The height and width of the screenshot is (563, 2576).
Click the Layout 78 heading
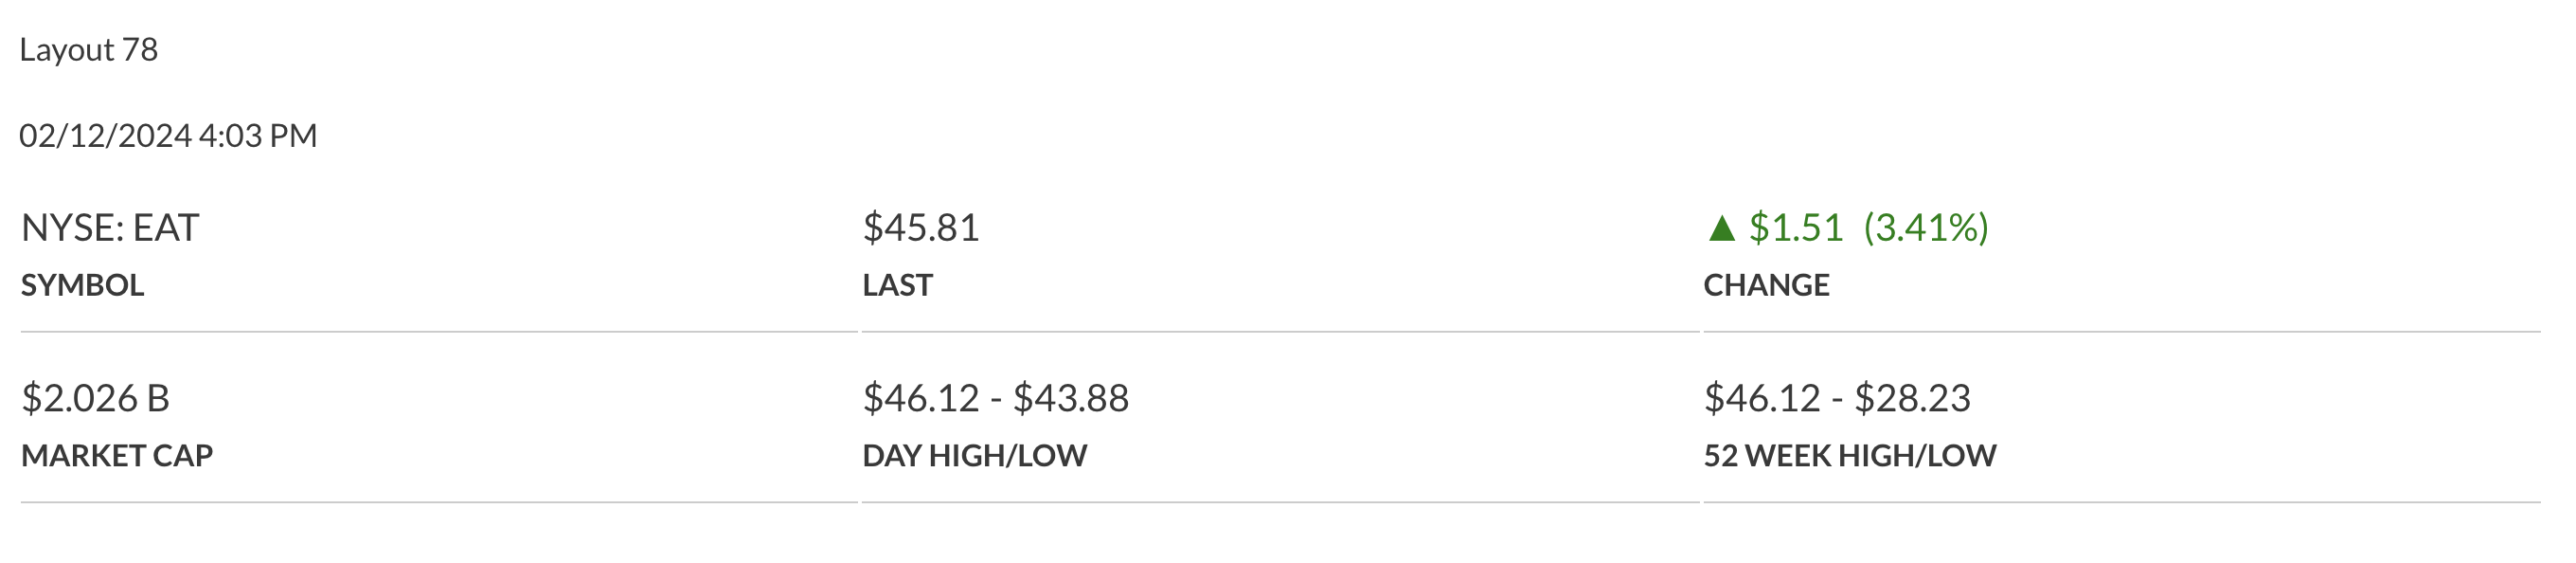pos(89,50)
